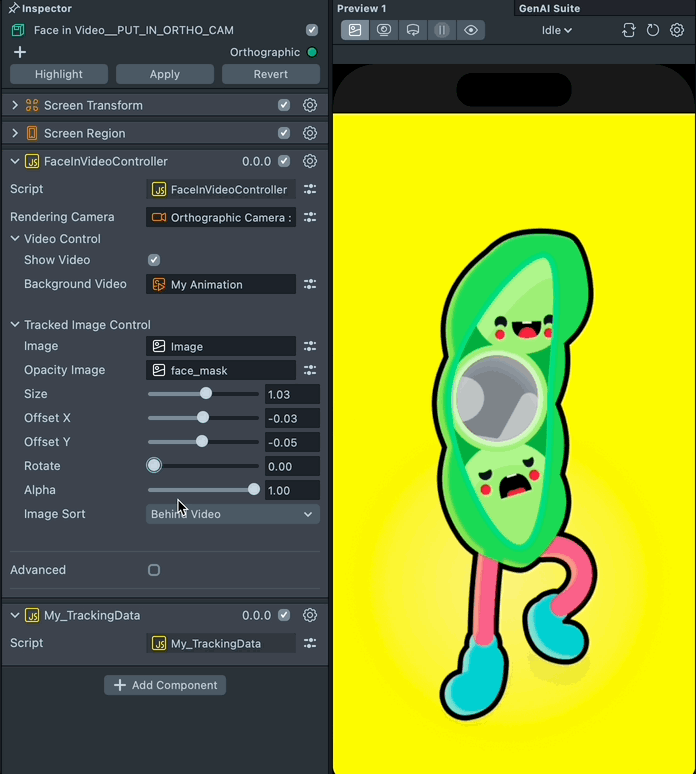Open My_TrackingData settings gear

309,616
